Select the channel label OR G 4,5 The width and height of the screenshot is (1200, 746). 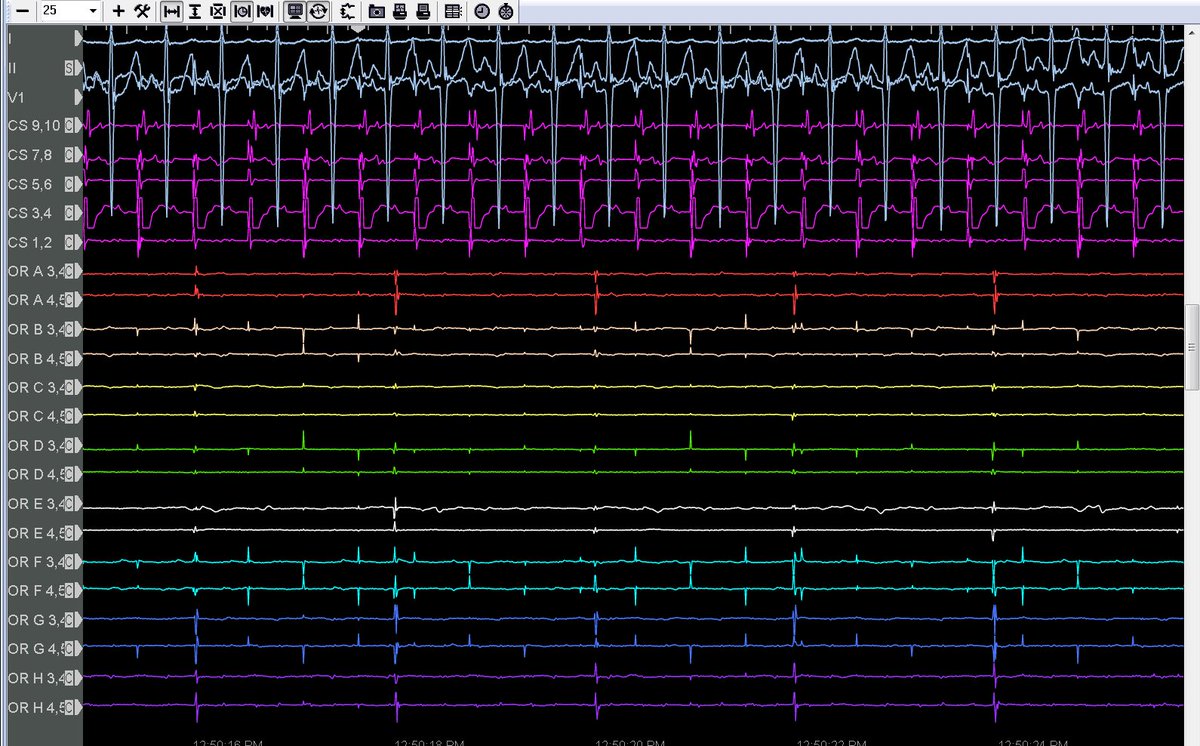click(x=35, y=648)
